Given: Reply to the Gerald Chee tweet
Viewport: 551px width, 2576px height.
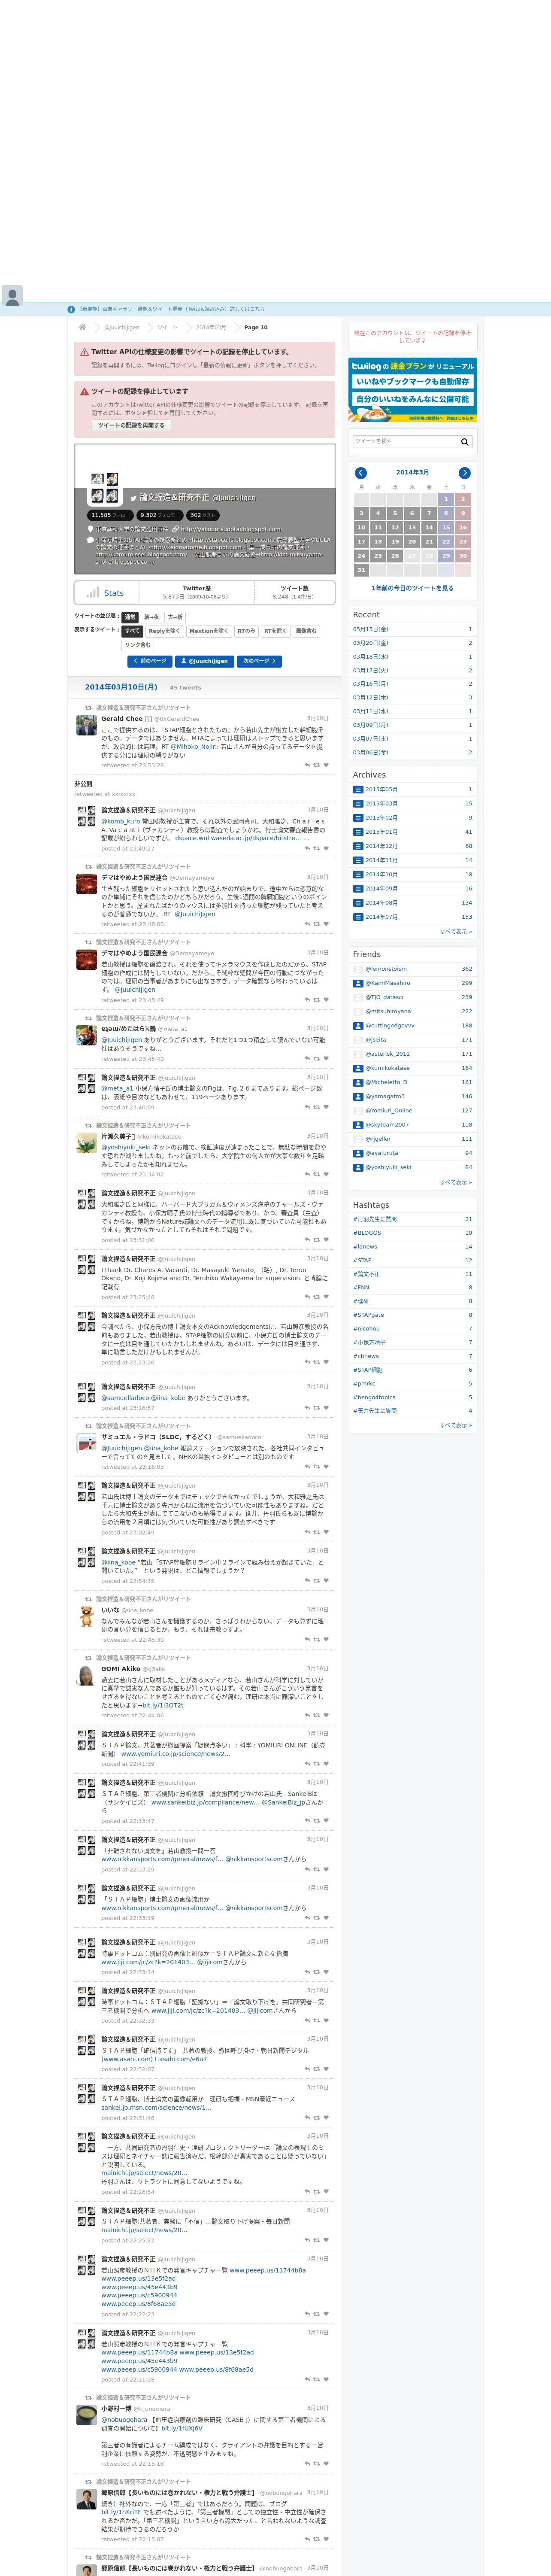Looking at the screenshot, I should click(307, 765).
